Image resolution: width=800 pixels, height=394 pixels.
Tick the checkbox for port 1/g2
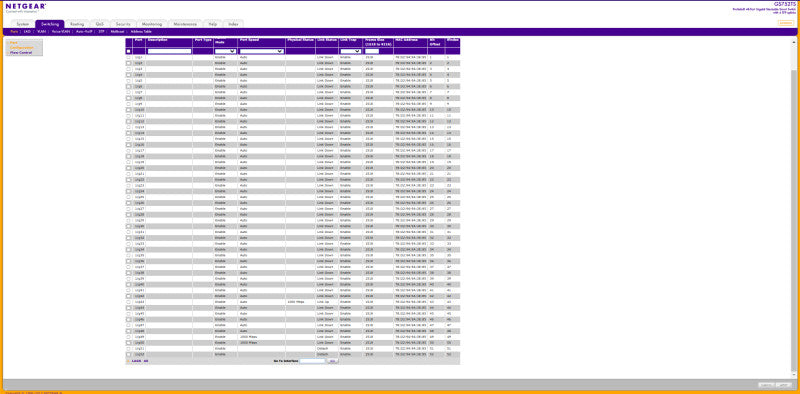pyautogui.click(x=129, y=63)
